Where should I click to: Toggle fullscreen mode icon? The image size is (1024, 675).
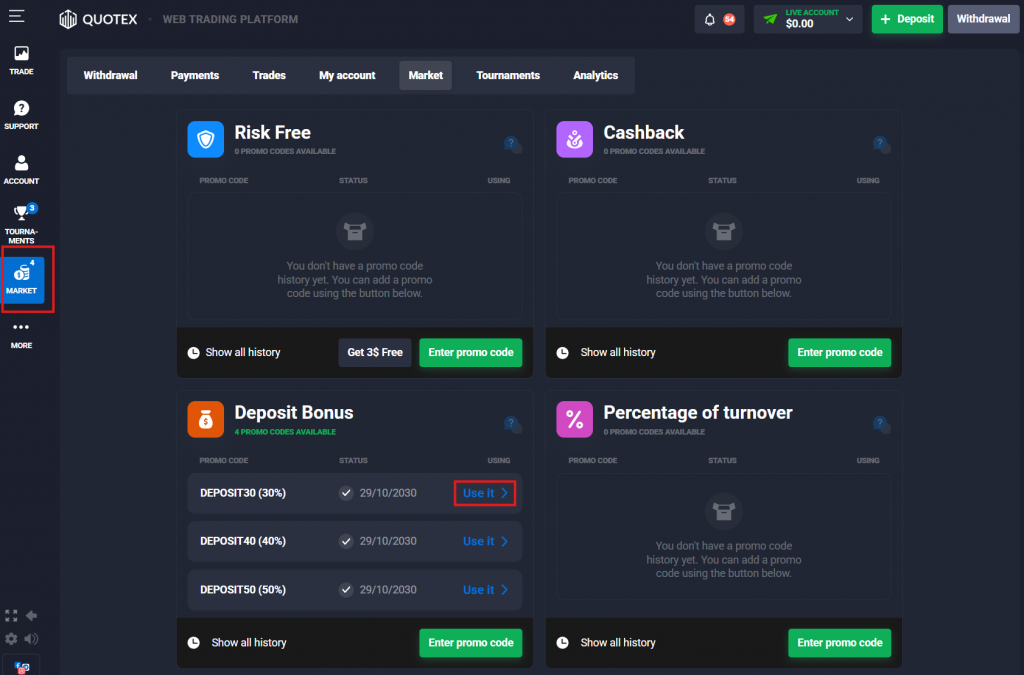[x=11, y=616]
